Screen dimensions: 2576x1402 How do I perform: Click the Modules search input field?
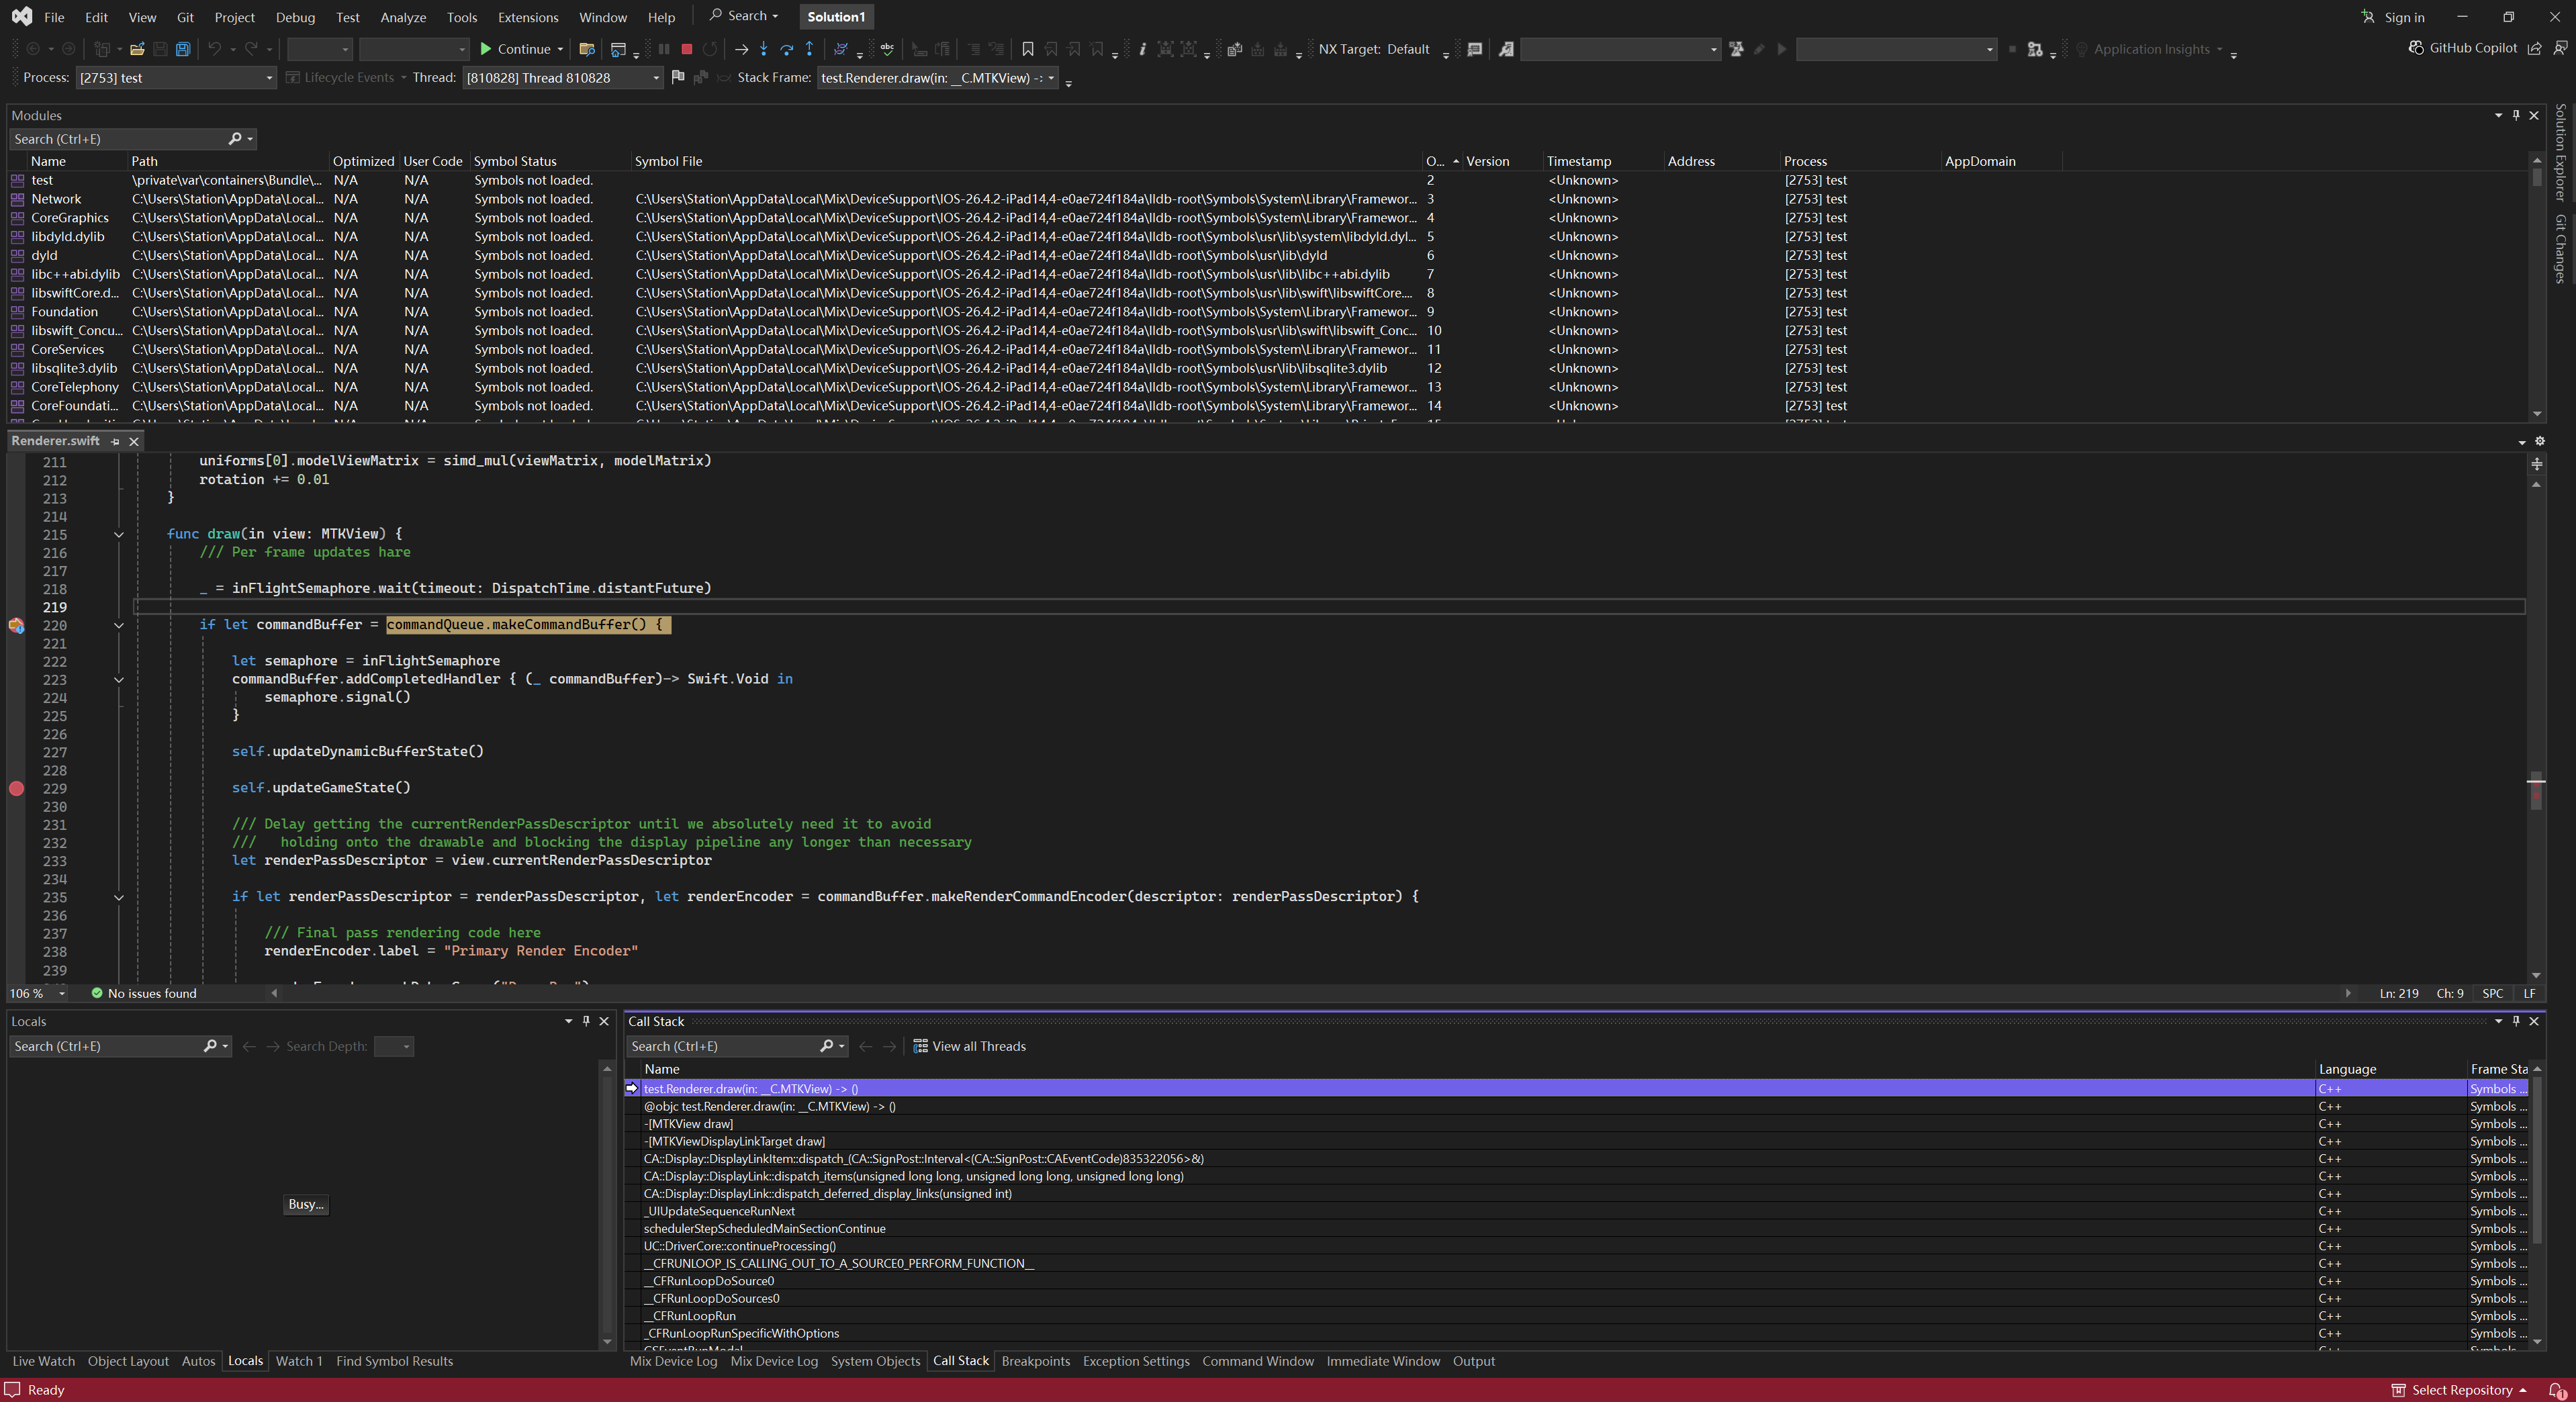click(118, 139)
